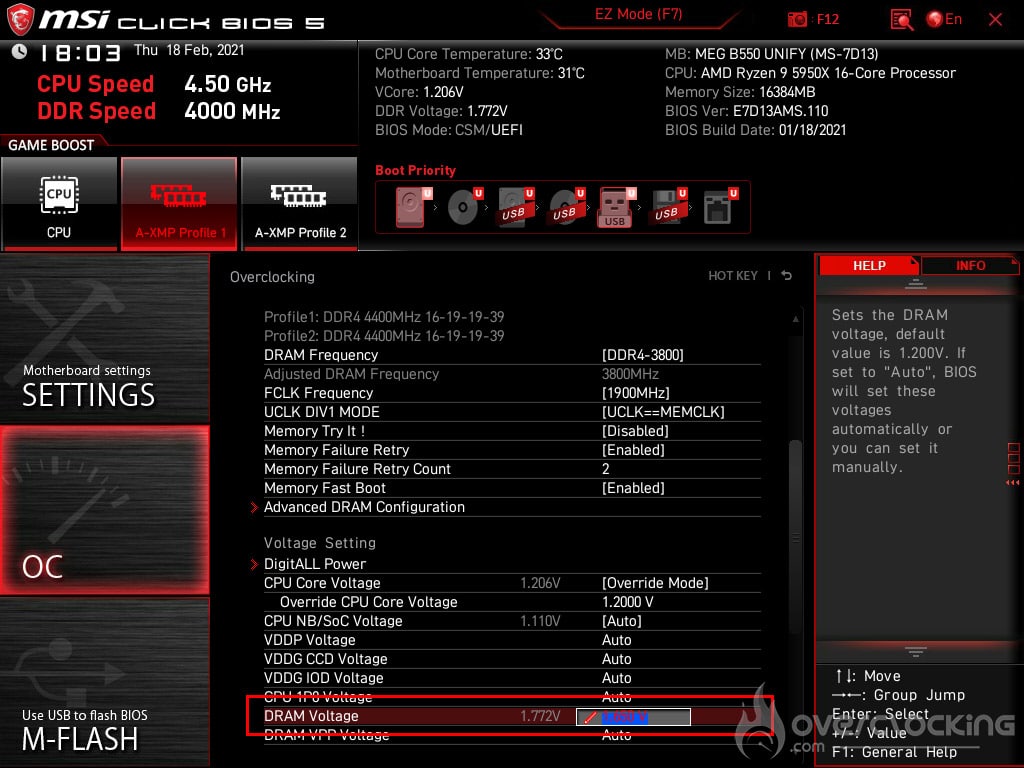The image size is (1024, 768).
Task: Go back using the return arrow icon
Action: coord(786,276)
